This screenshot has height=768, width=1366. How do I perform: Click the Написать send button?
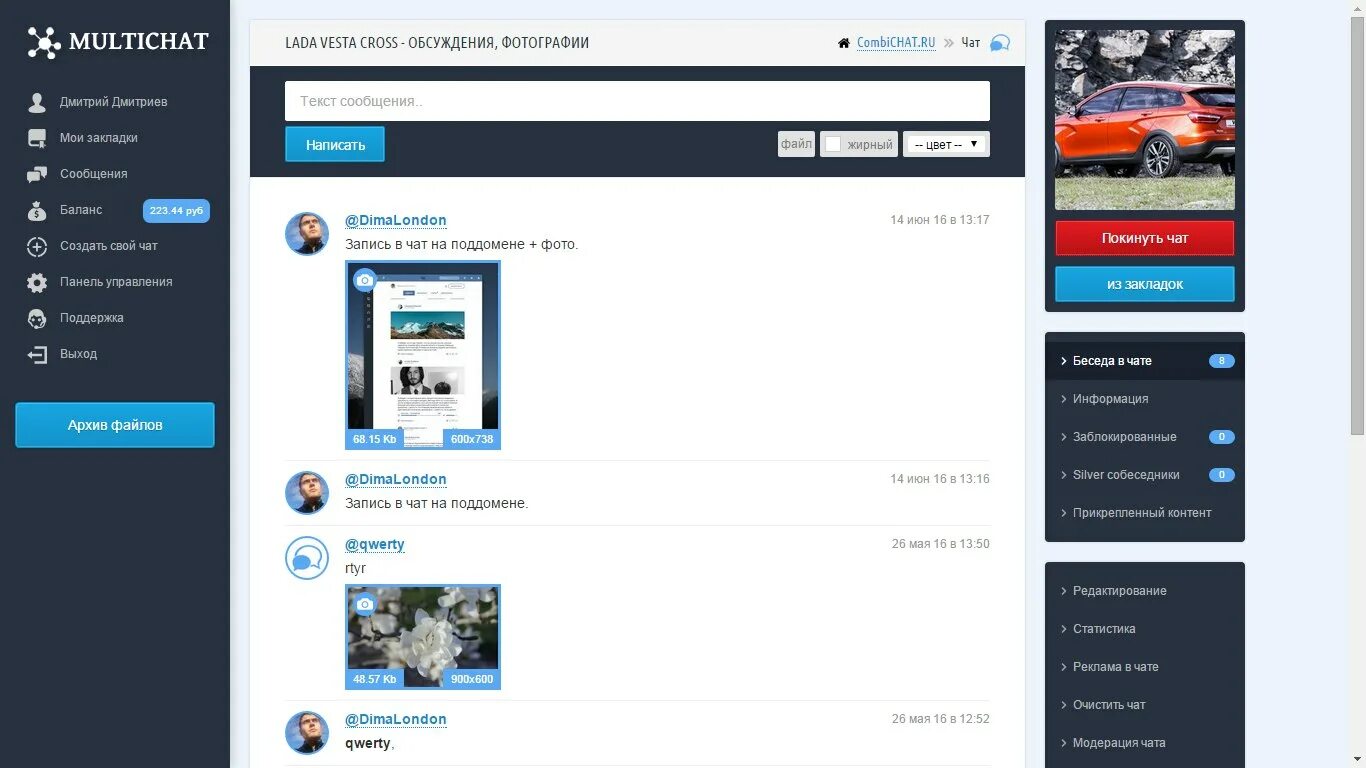coord(335,144)
